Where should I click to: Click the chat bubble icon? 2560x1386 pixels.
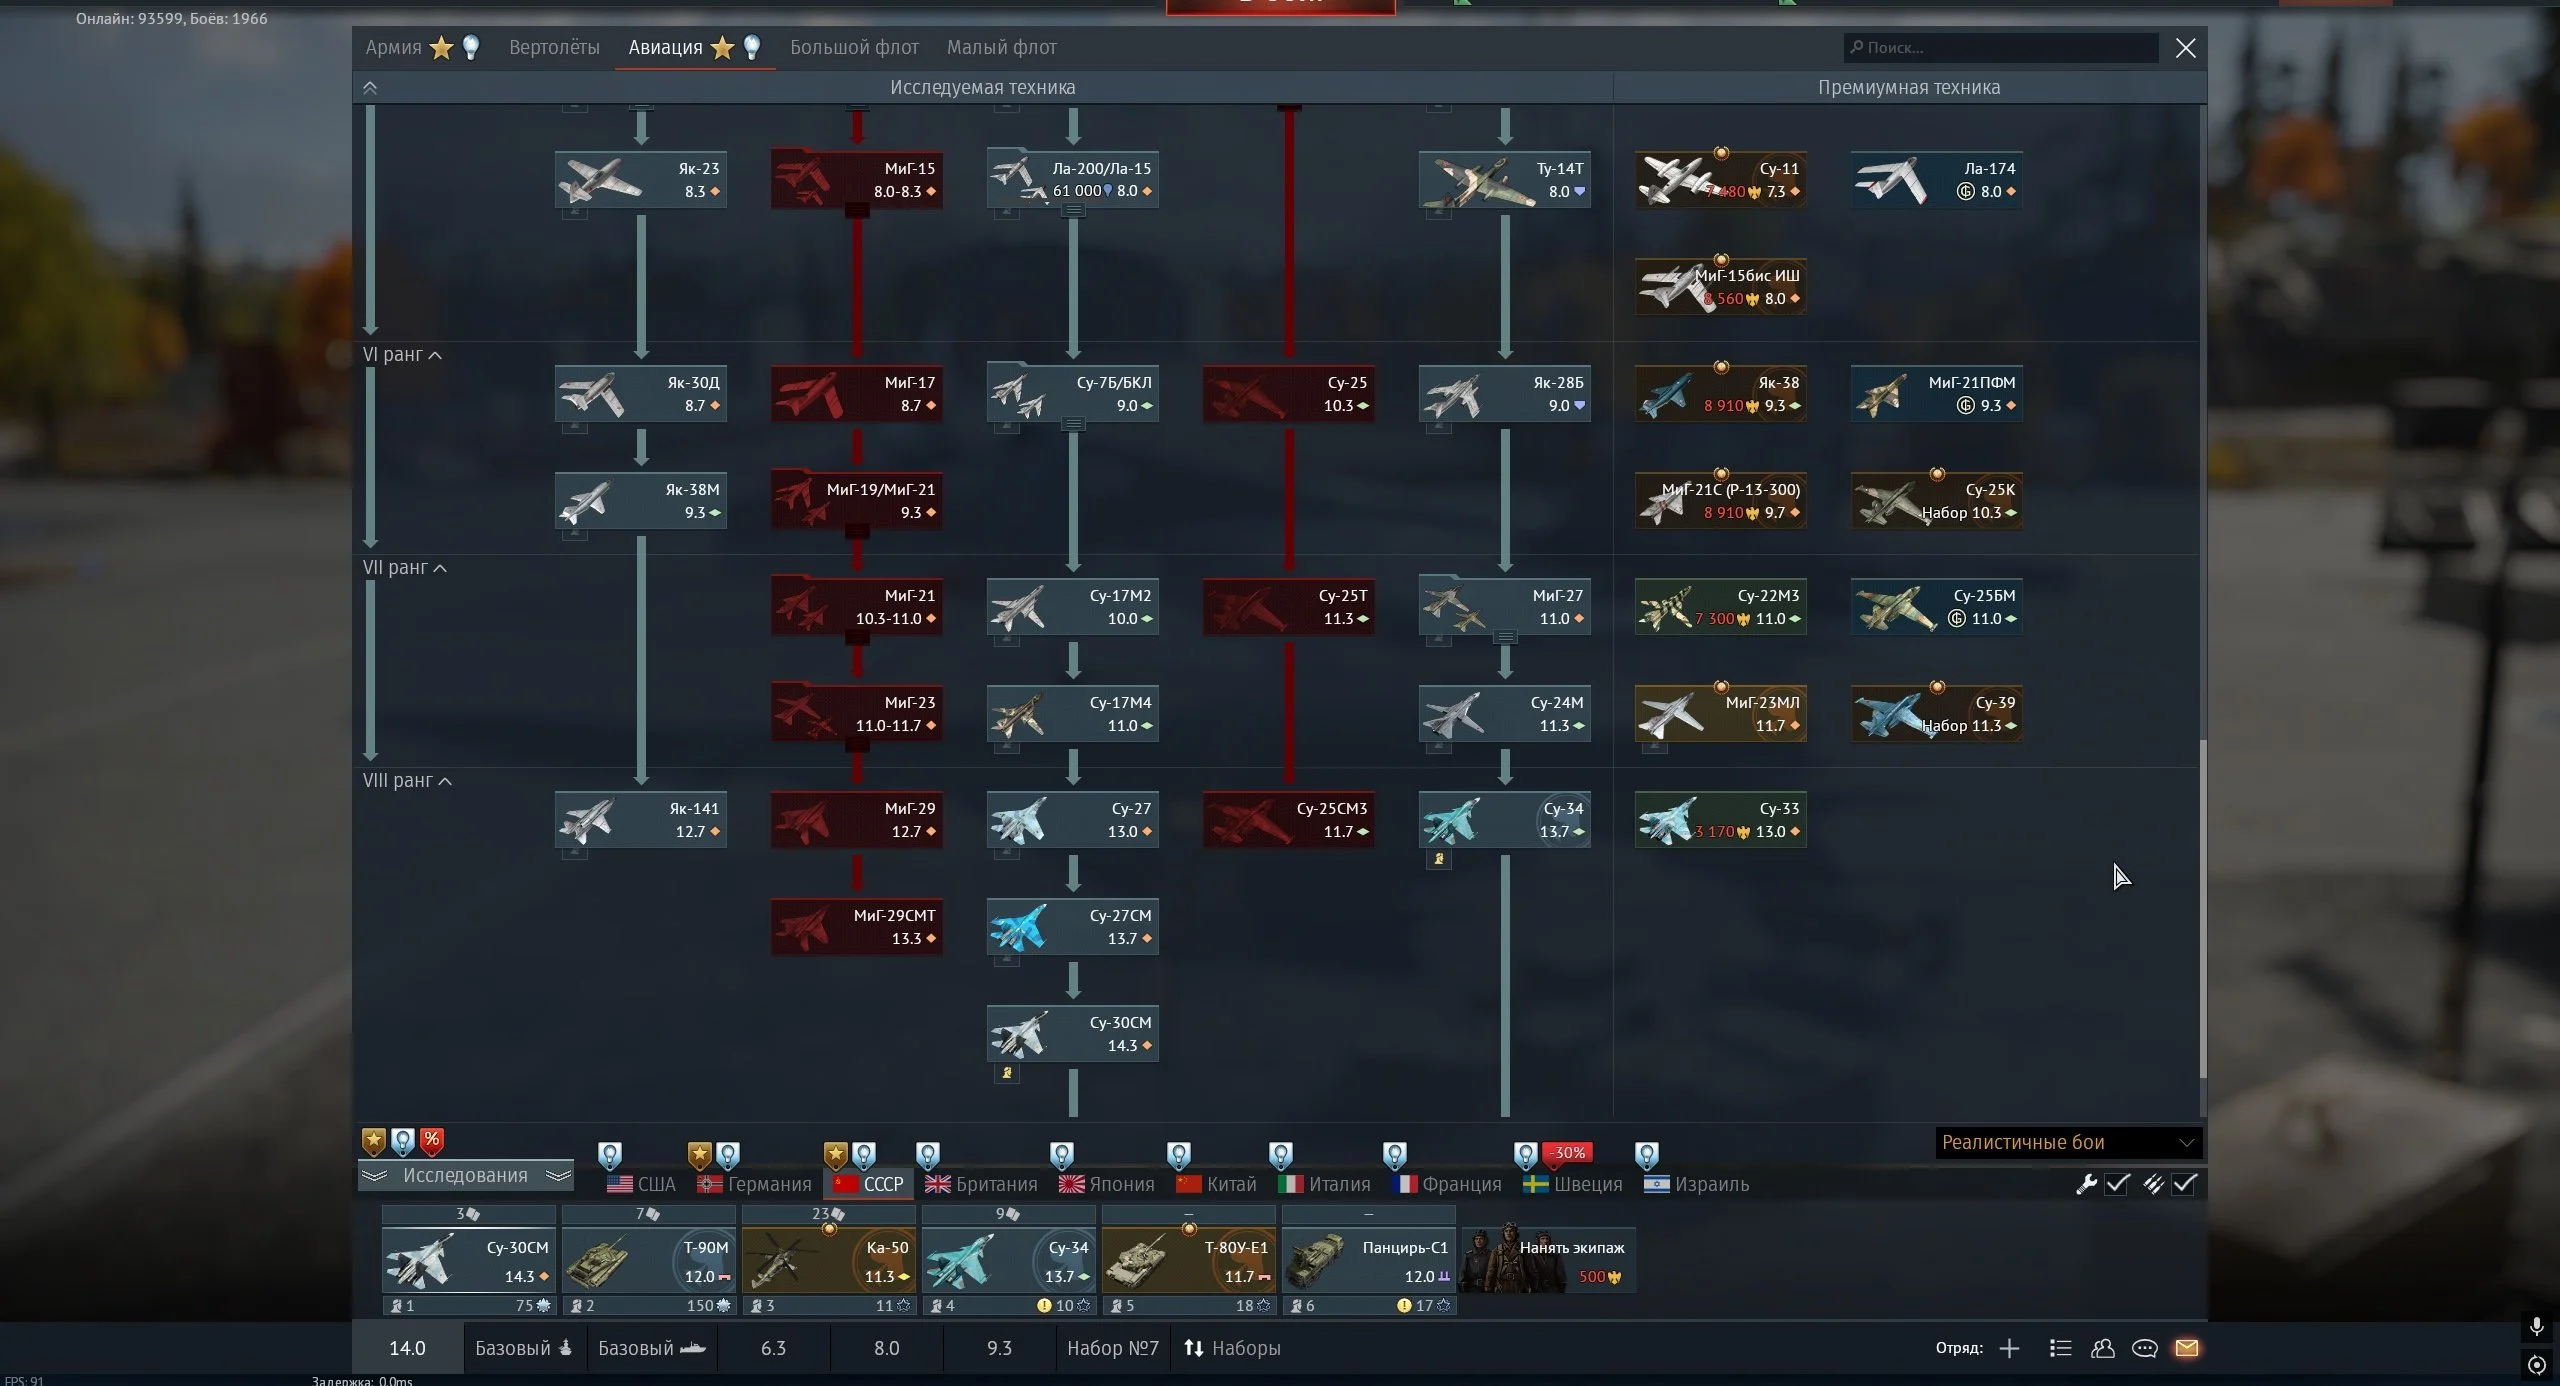(x=2144, y=1348)
